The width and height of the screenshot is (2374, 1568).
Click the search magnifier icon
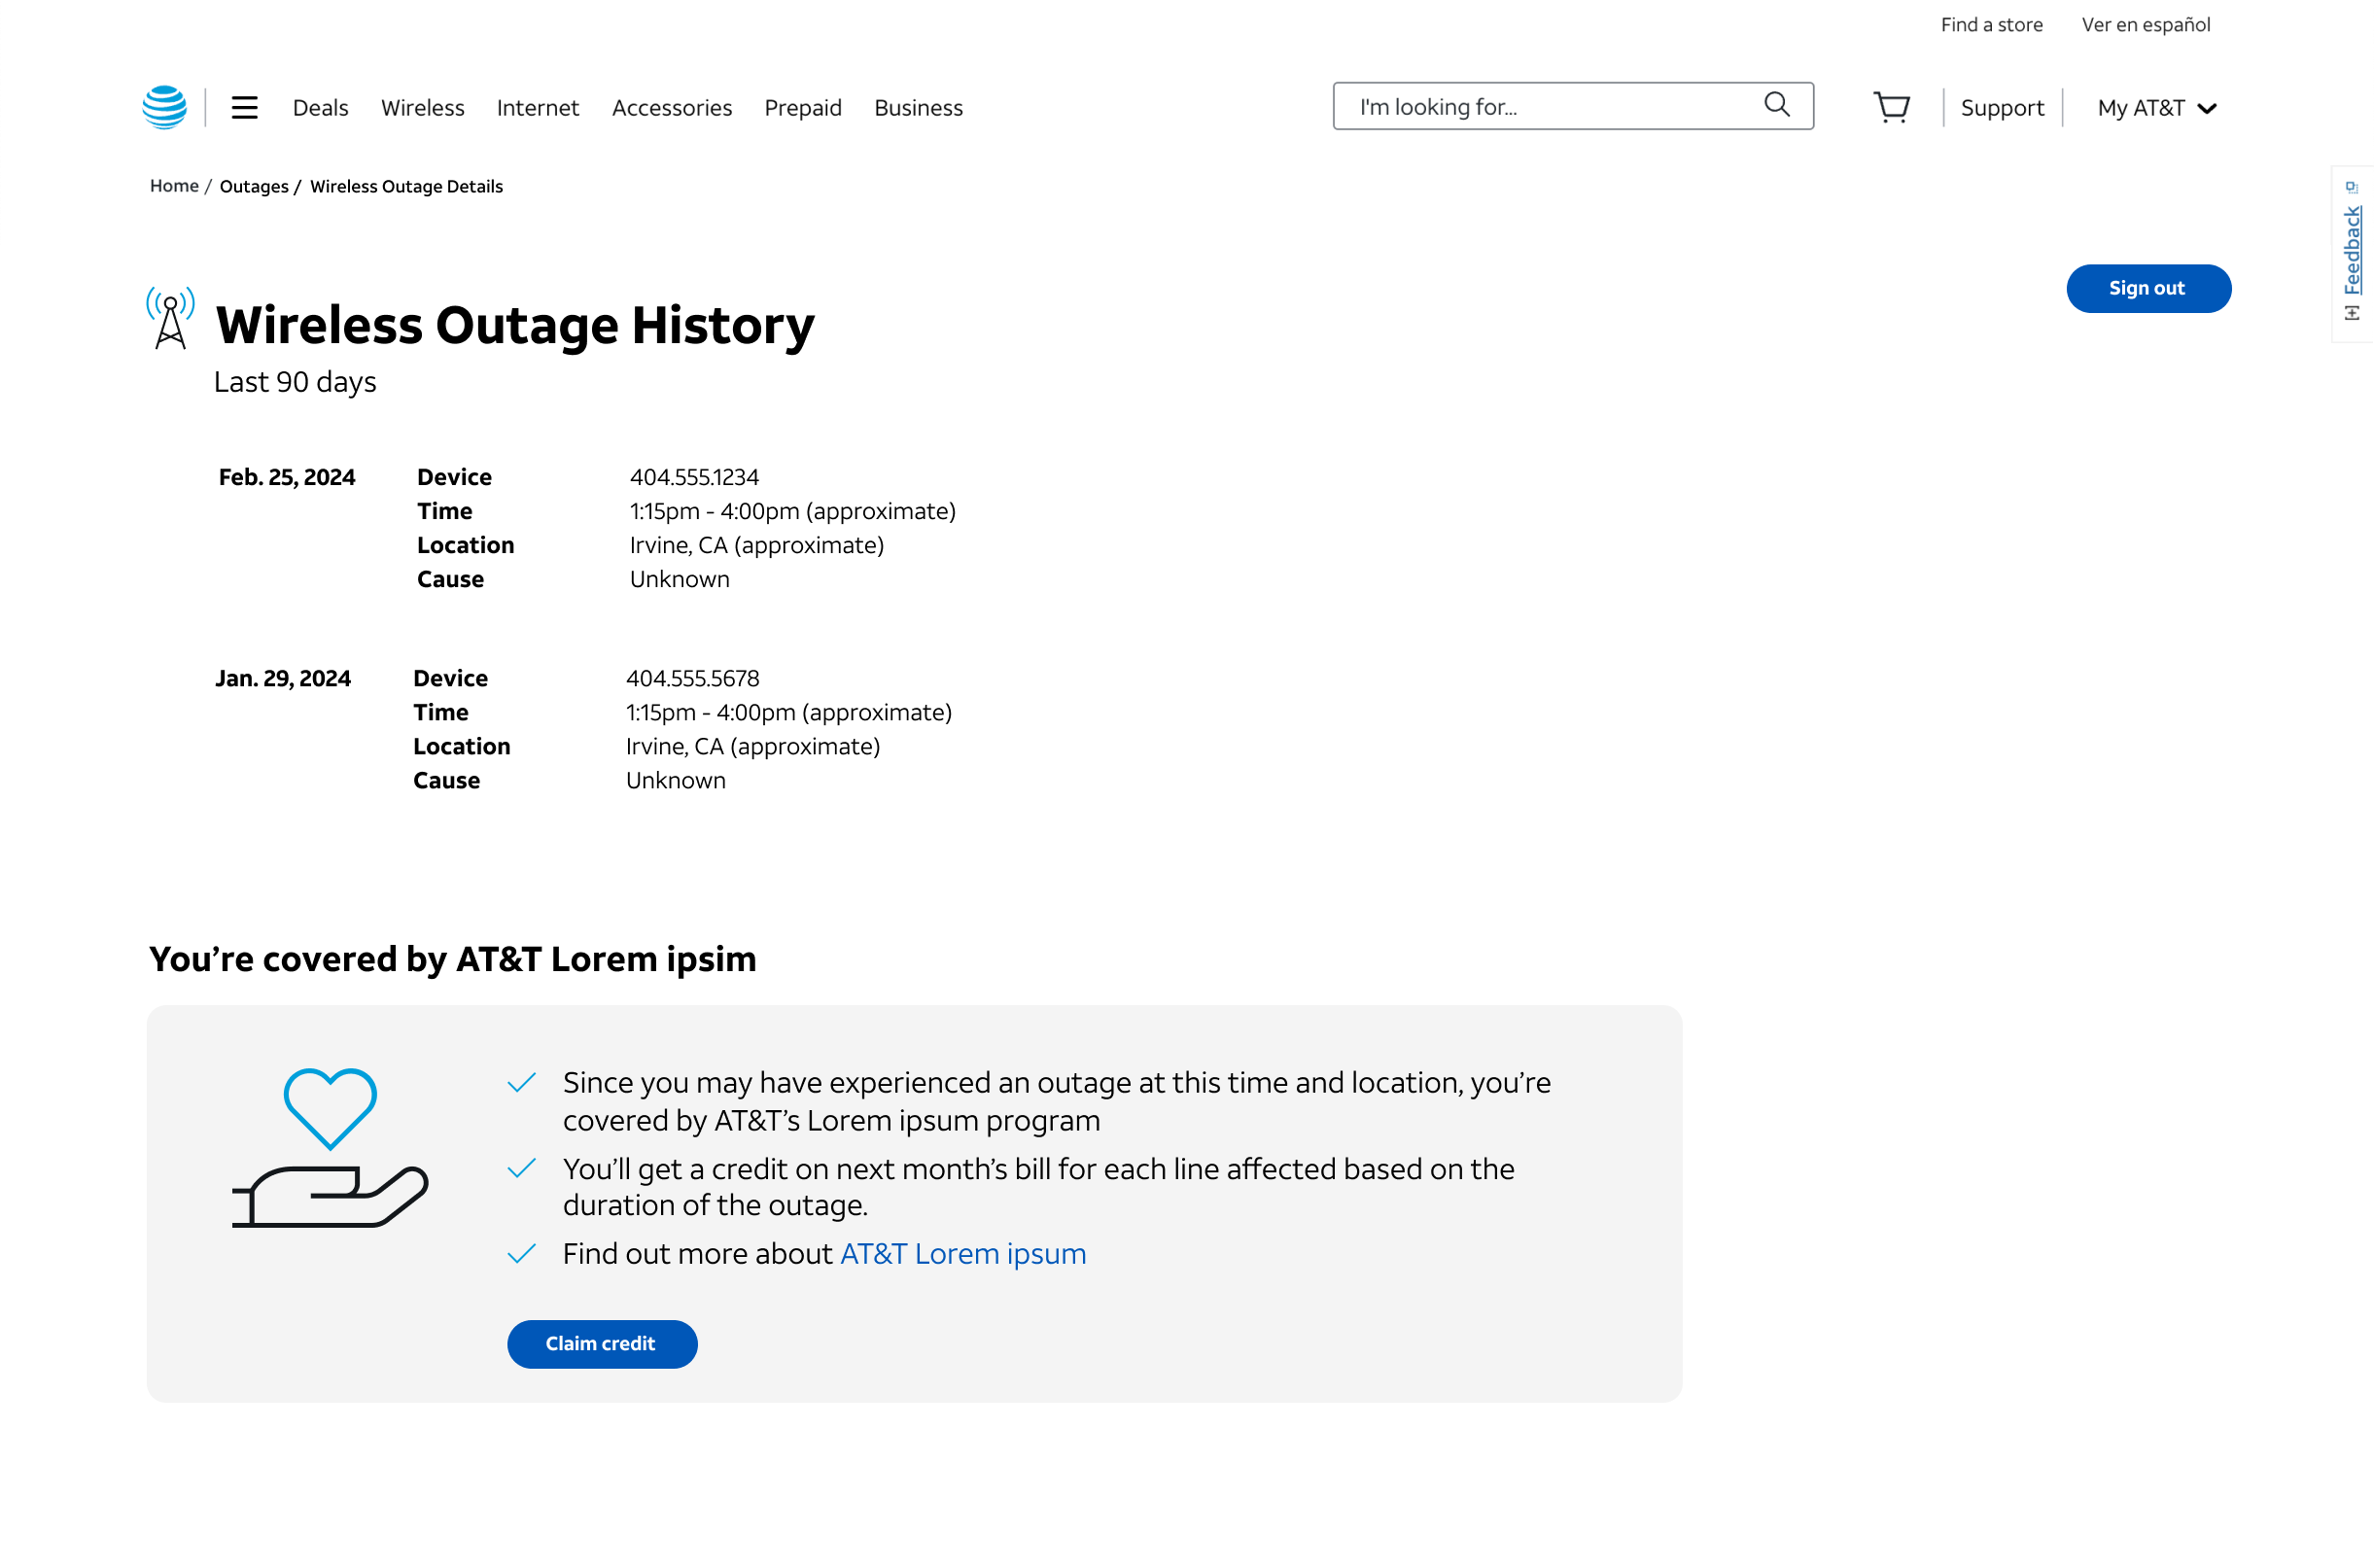tap(1776, 105)
